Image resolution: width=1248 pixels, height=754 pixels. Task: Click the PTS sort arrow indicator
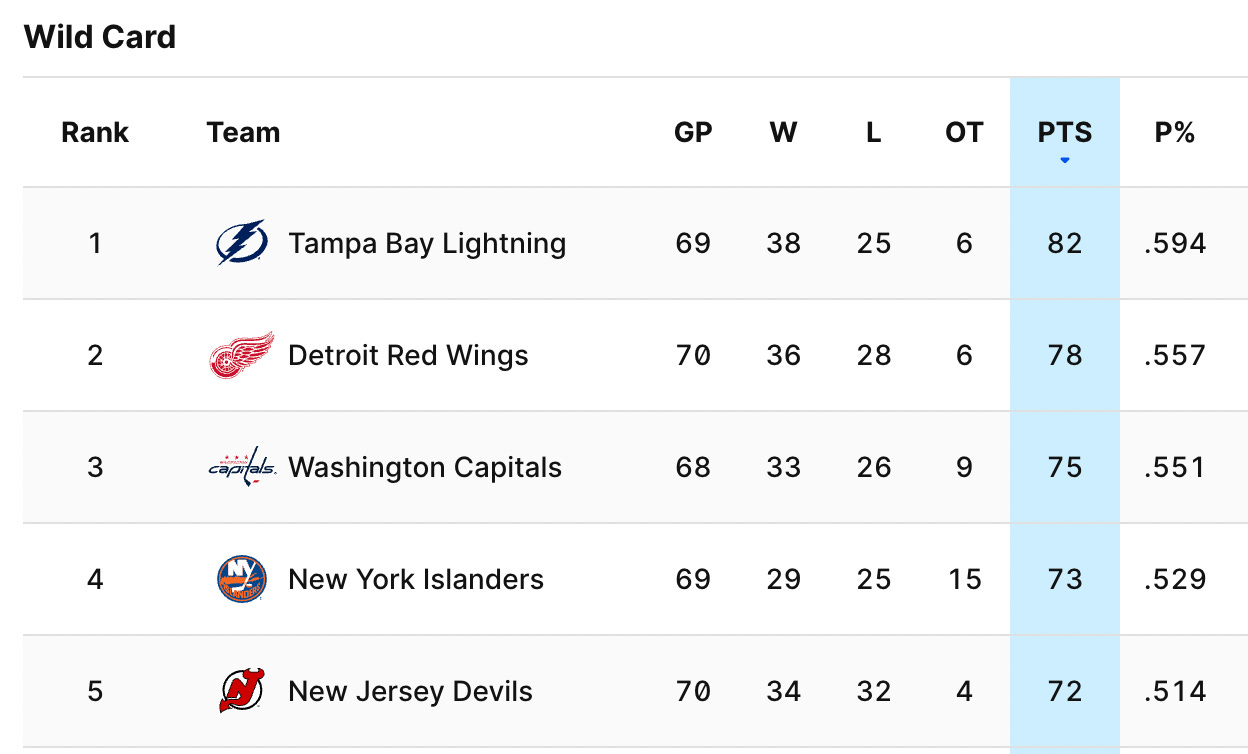tap(1065, 160)
